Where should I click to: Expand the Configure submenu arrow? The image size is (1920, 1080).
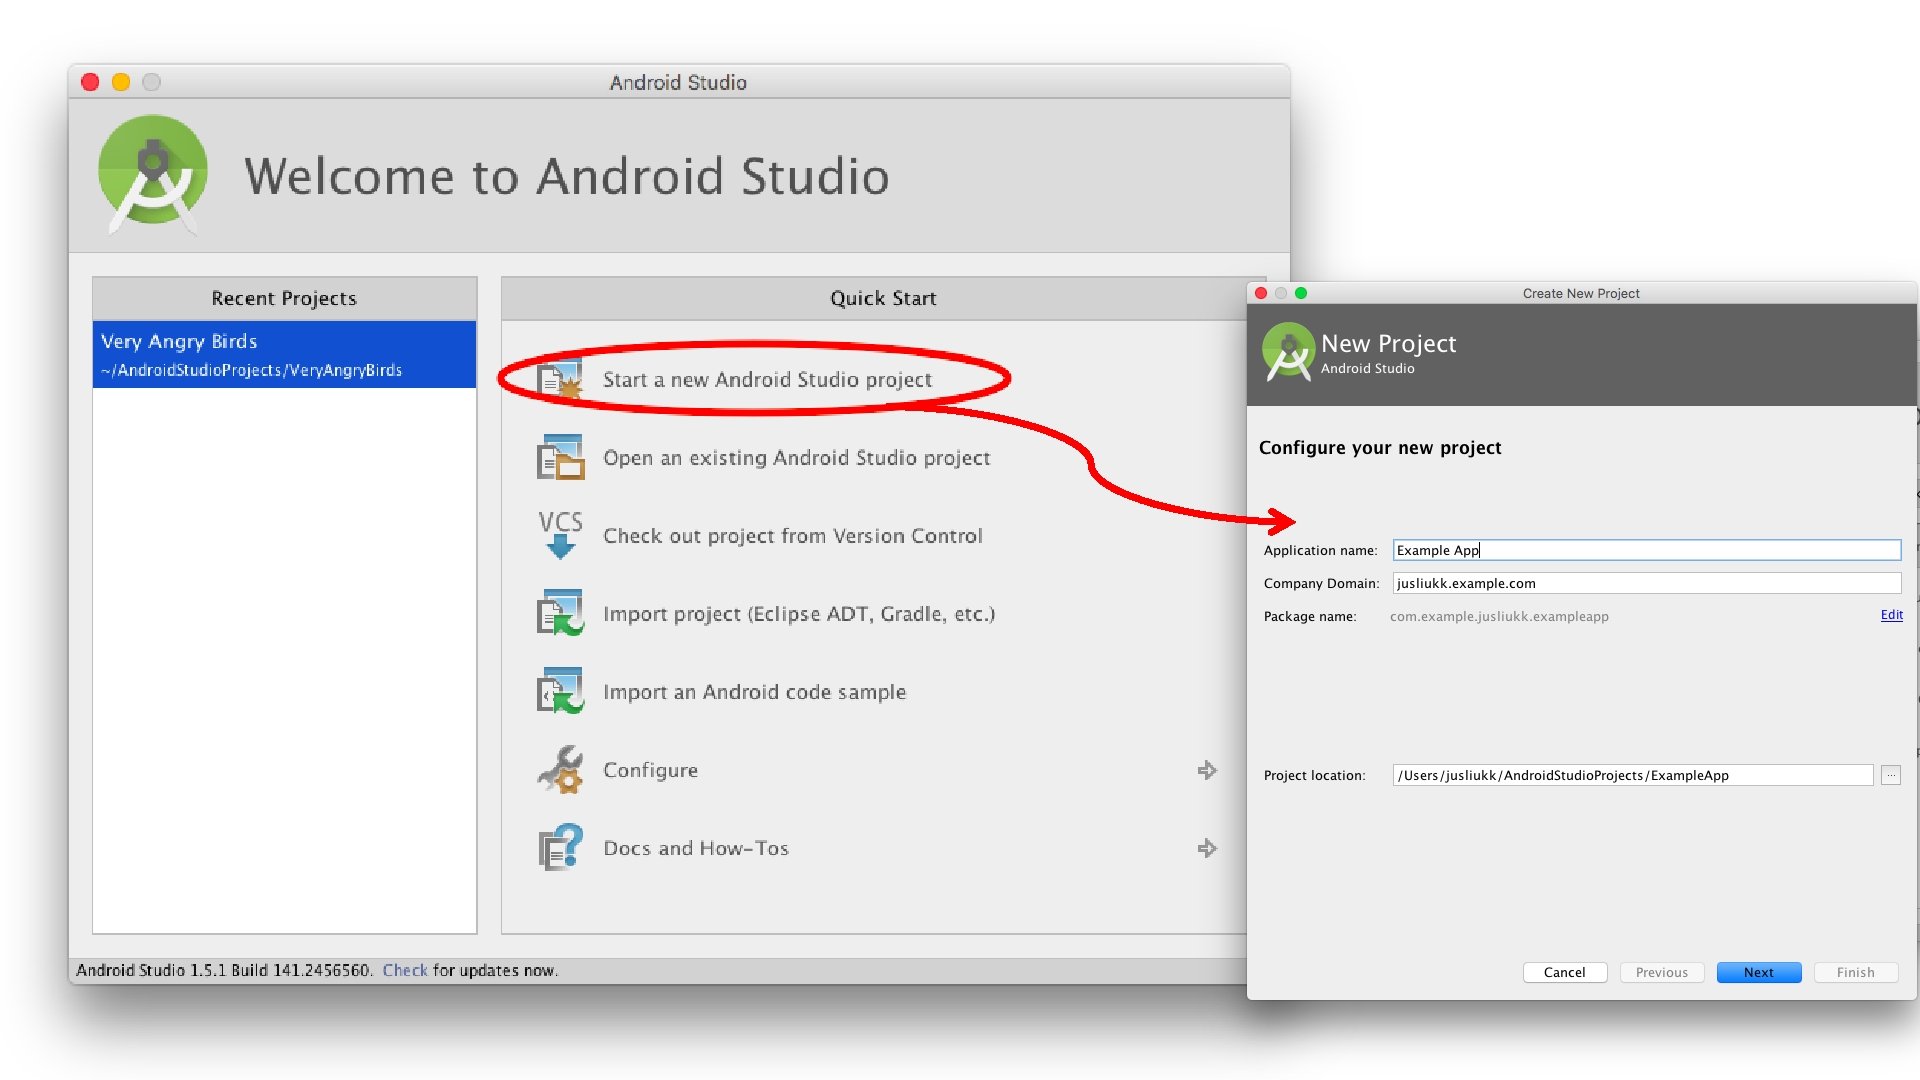[x=1207, y=770]
